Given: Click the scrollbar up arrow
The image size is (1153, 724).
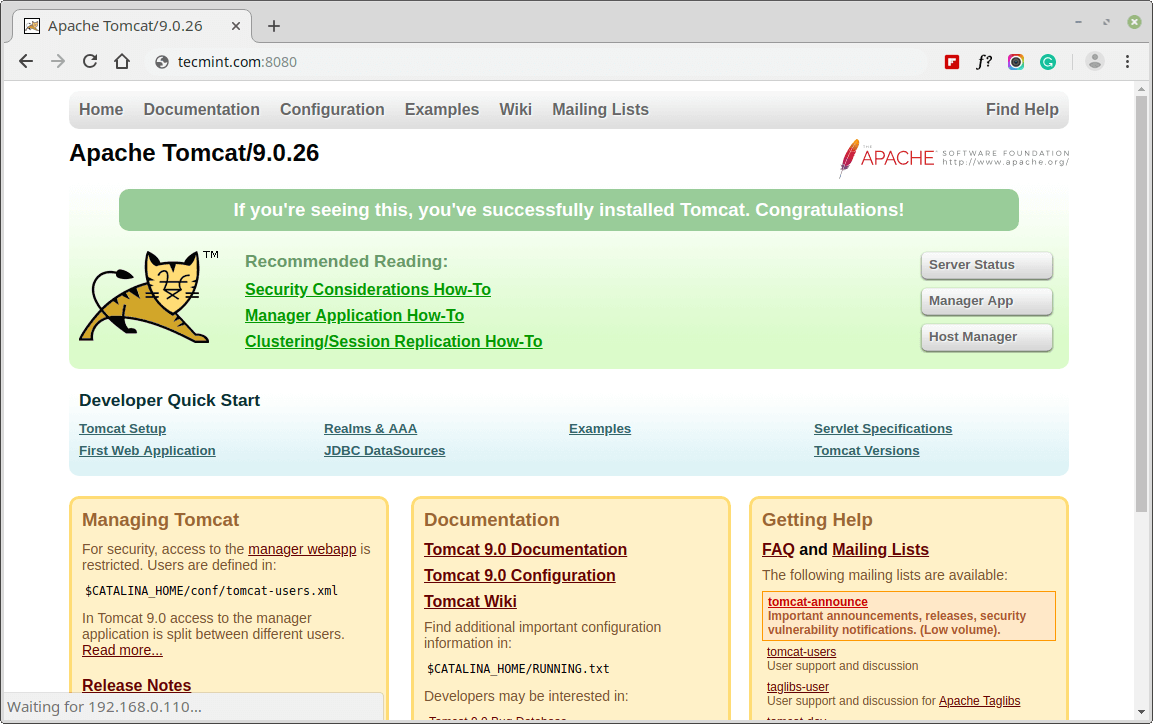Looking at the screenshot, I should [x=1140, y=89].
